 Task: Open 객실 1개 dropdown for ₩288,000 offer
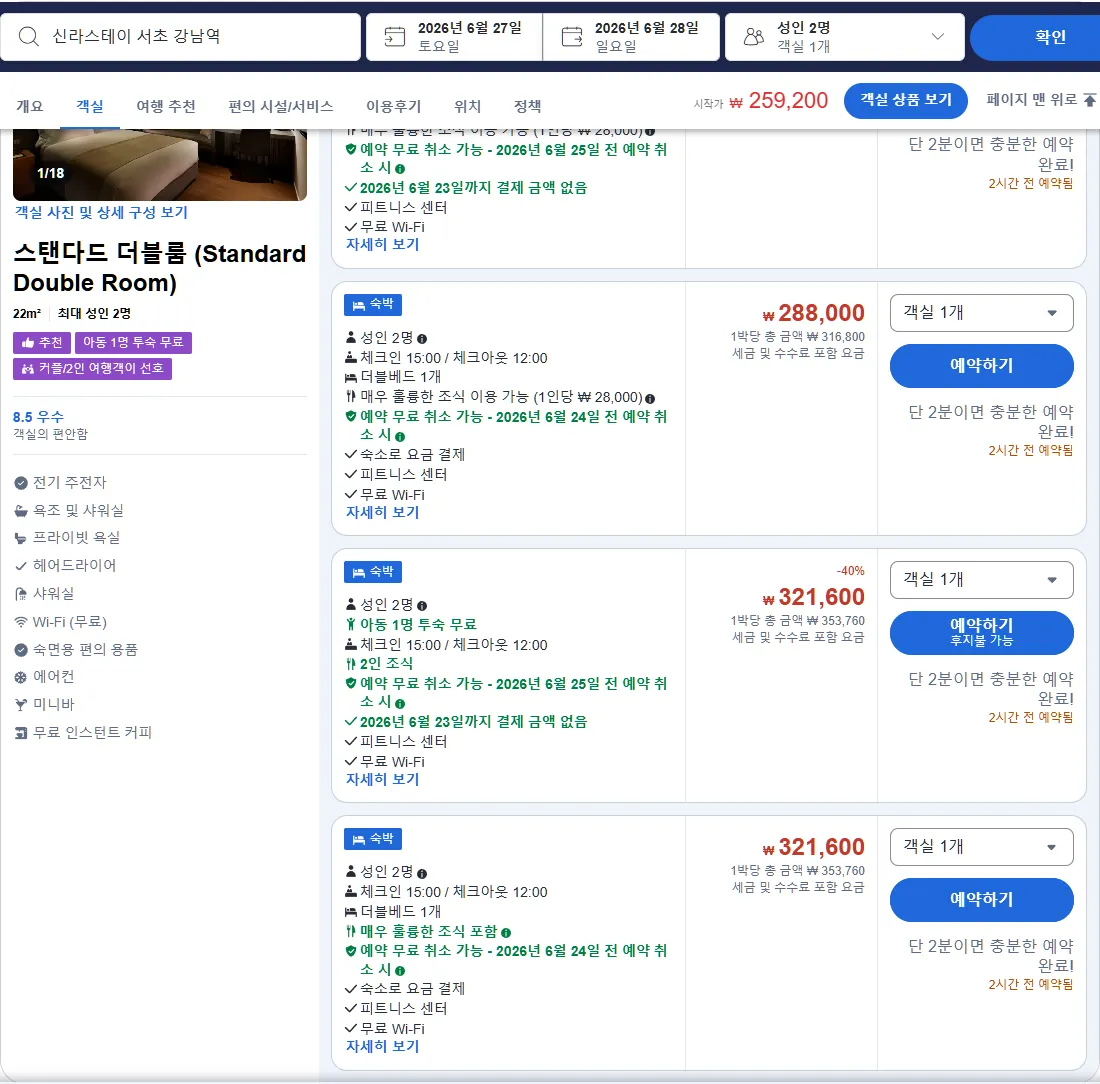981,313
